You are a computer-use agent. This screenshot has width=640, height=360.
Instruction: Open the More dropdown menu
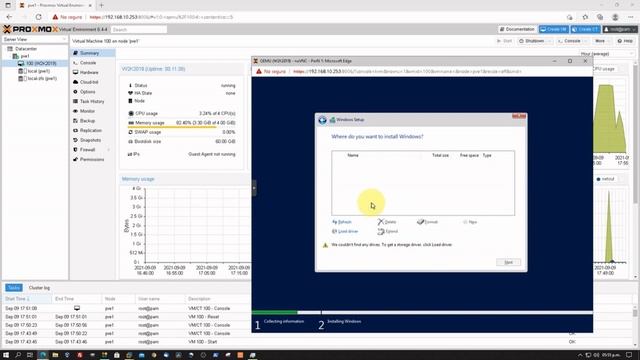[602, 41]
